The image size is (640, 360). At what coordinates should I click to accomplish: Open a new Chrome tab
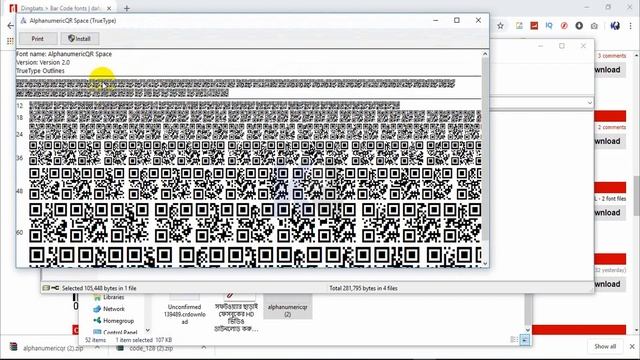(x=127, y=8)
